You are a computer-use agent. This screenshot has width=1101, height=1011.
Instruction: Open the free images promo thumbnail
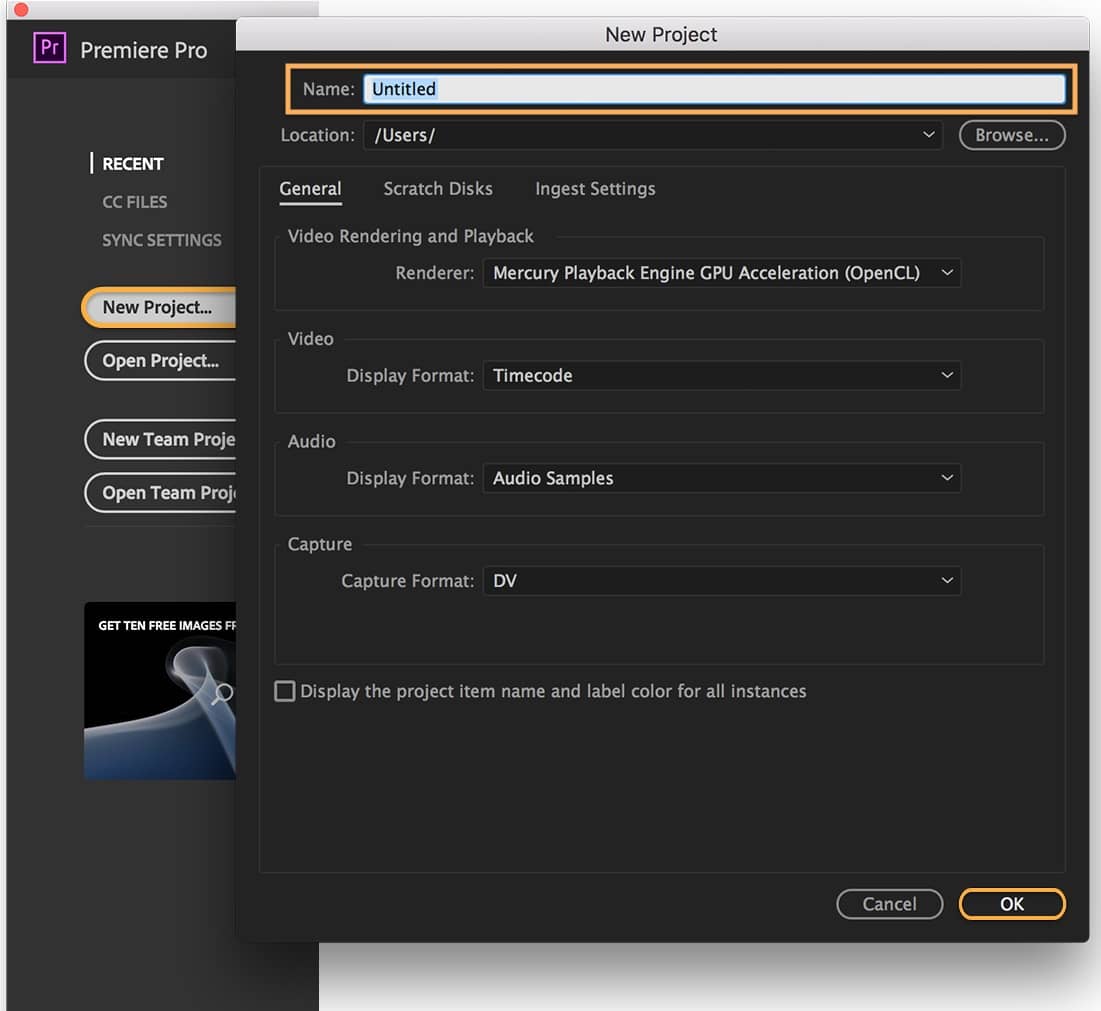click(x=160, y=691)
